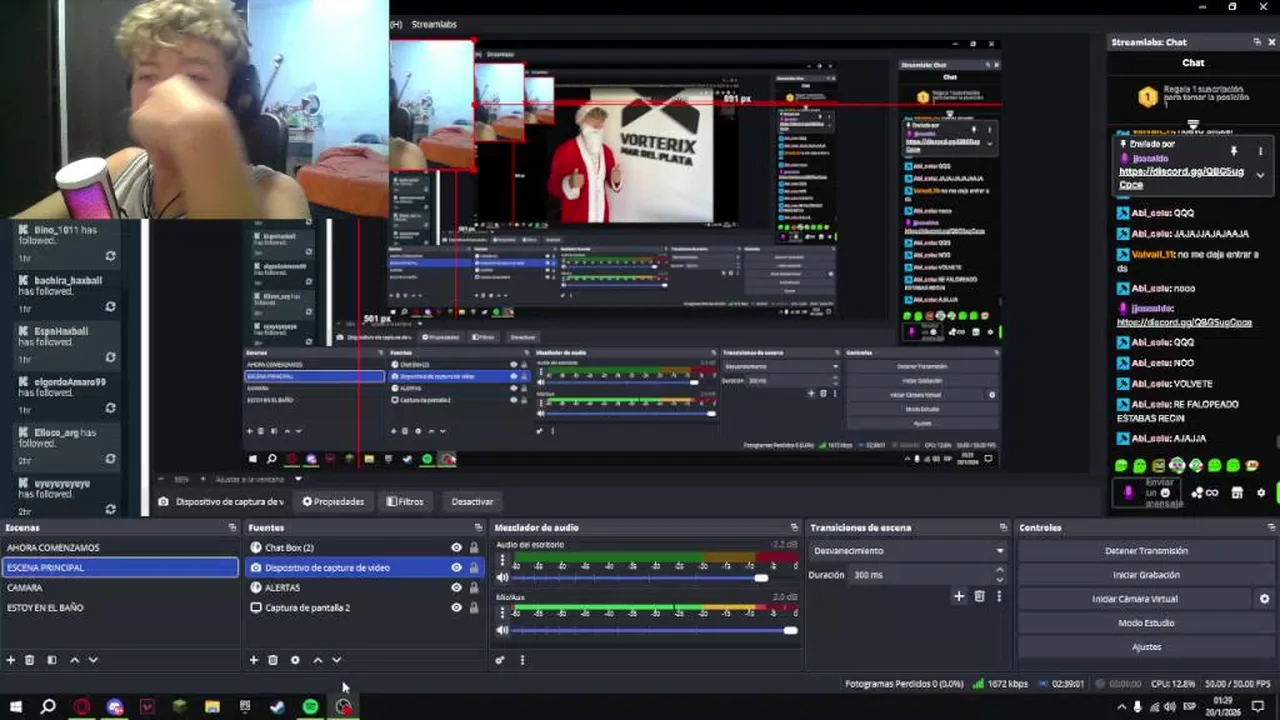
Task: Move the selected scene down
Action: point(93,660)
